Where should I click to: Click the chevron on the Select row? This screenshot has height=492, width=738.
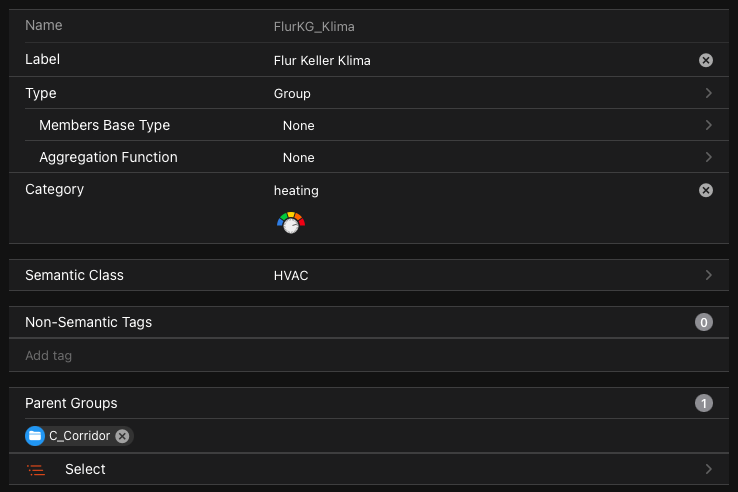[708, 469]
